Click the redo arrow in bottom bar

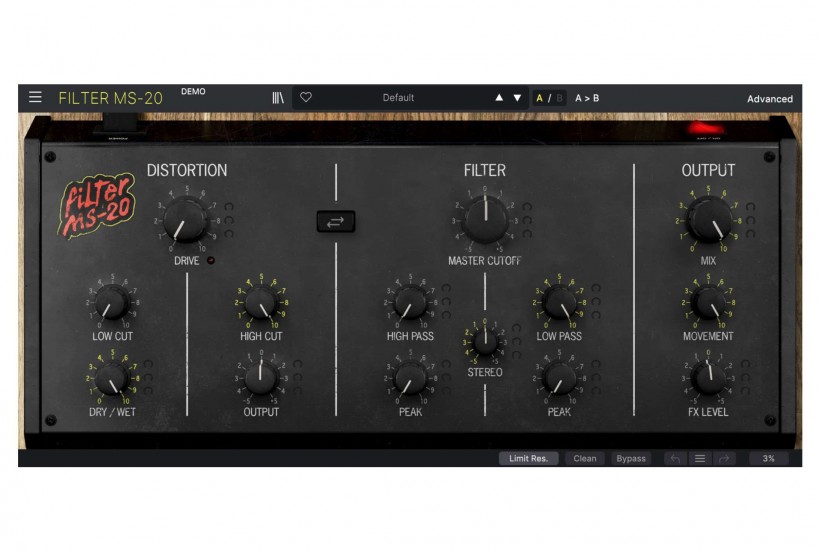(x=723, y=459)
